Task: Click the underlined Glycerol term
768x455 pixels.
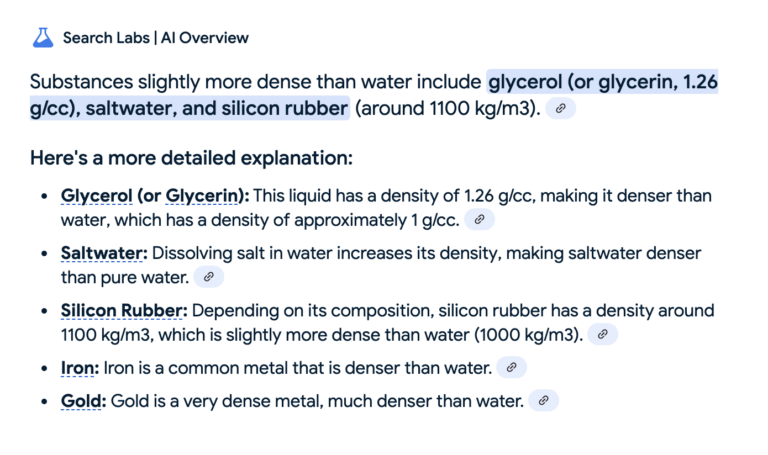Action: [96, 196]
